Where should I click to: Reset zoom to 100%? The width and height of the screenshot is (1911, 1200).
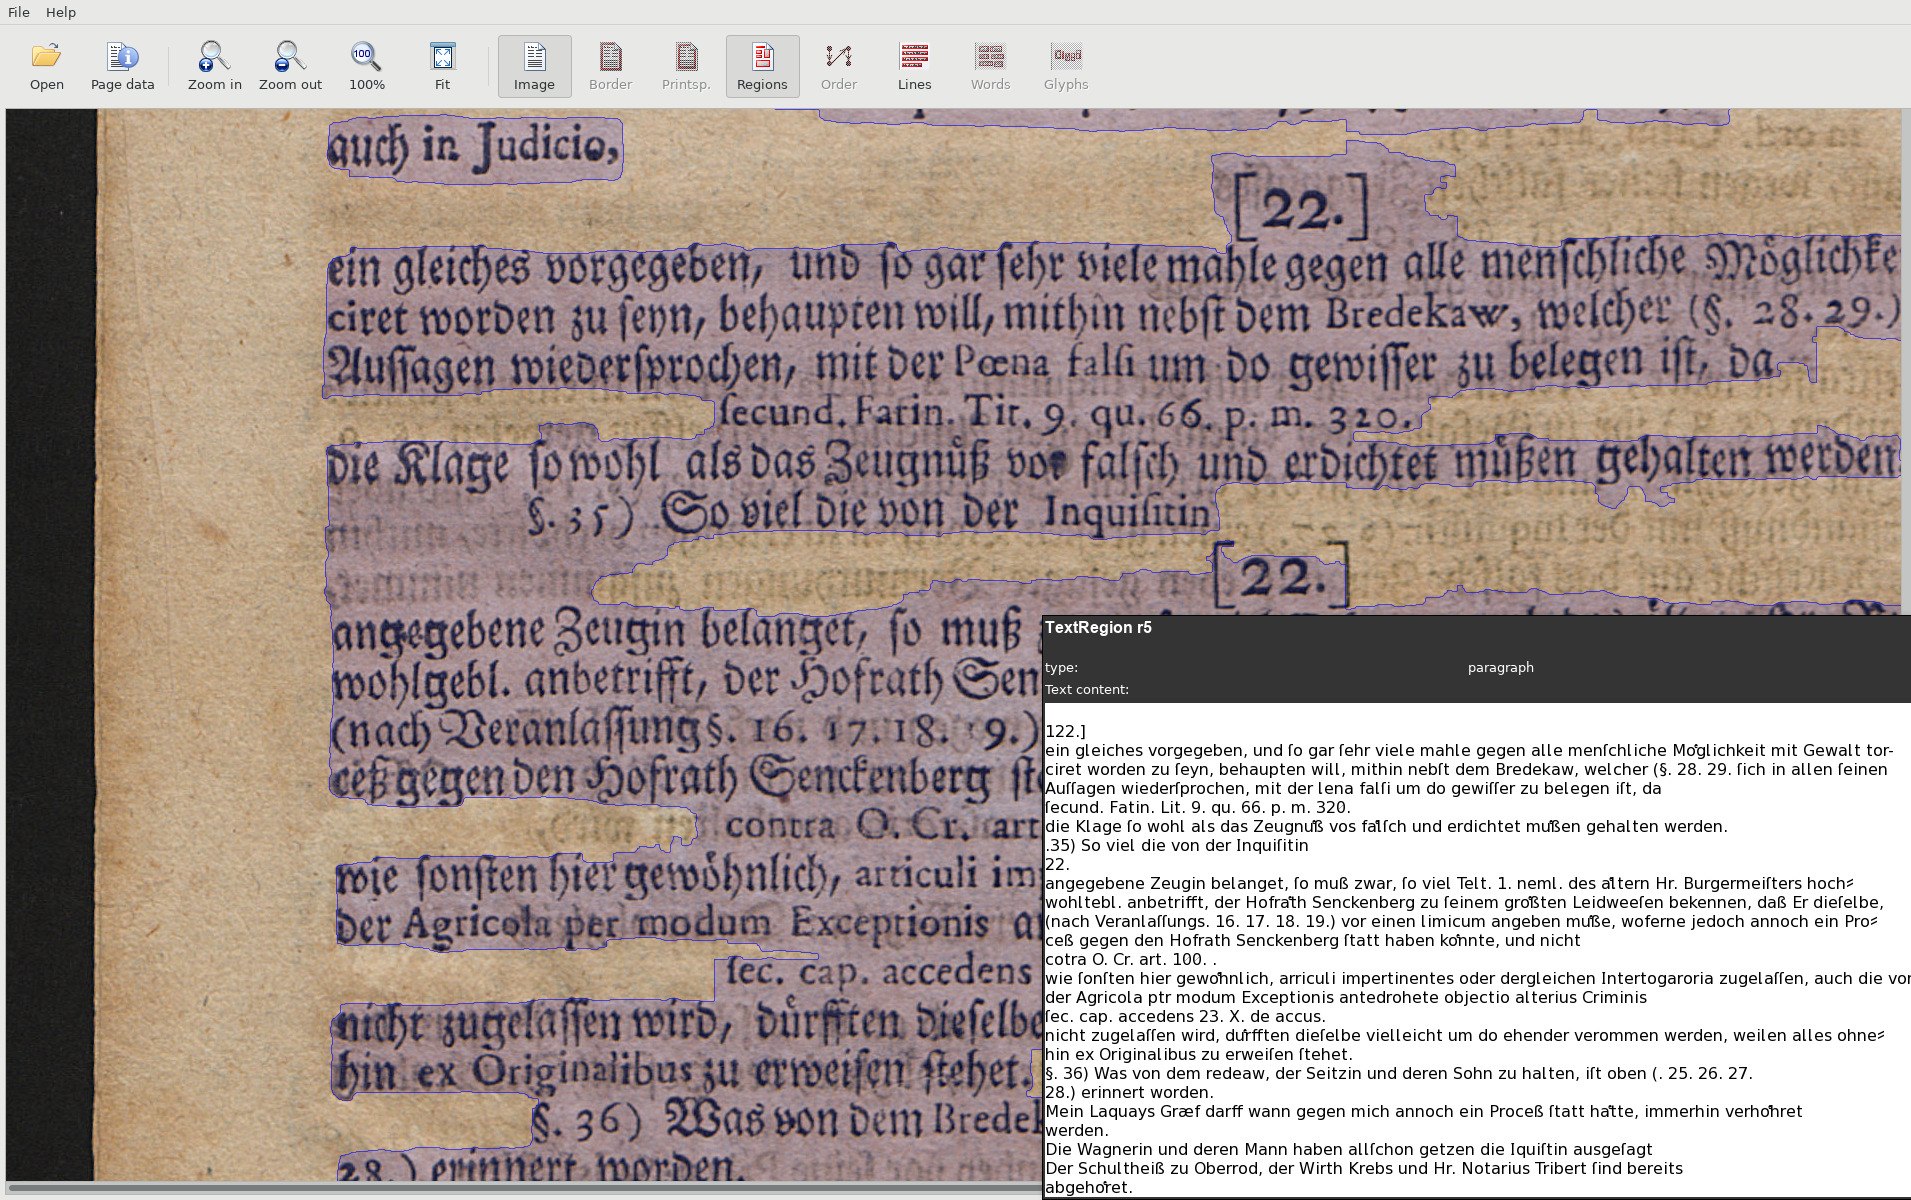click(x=366, y=66)
